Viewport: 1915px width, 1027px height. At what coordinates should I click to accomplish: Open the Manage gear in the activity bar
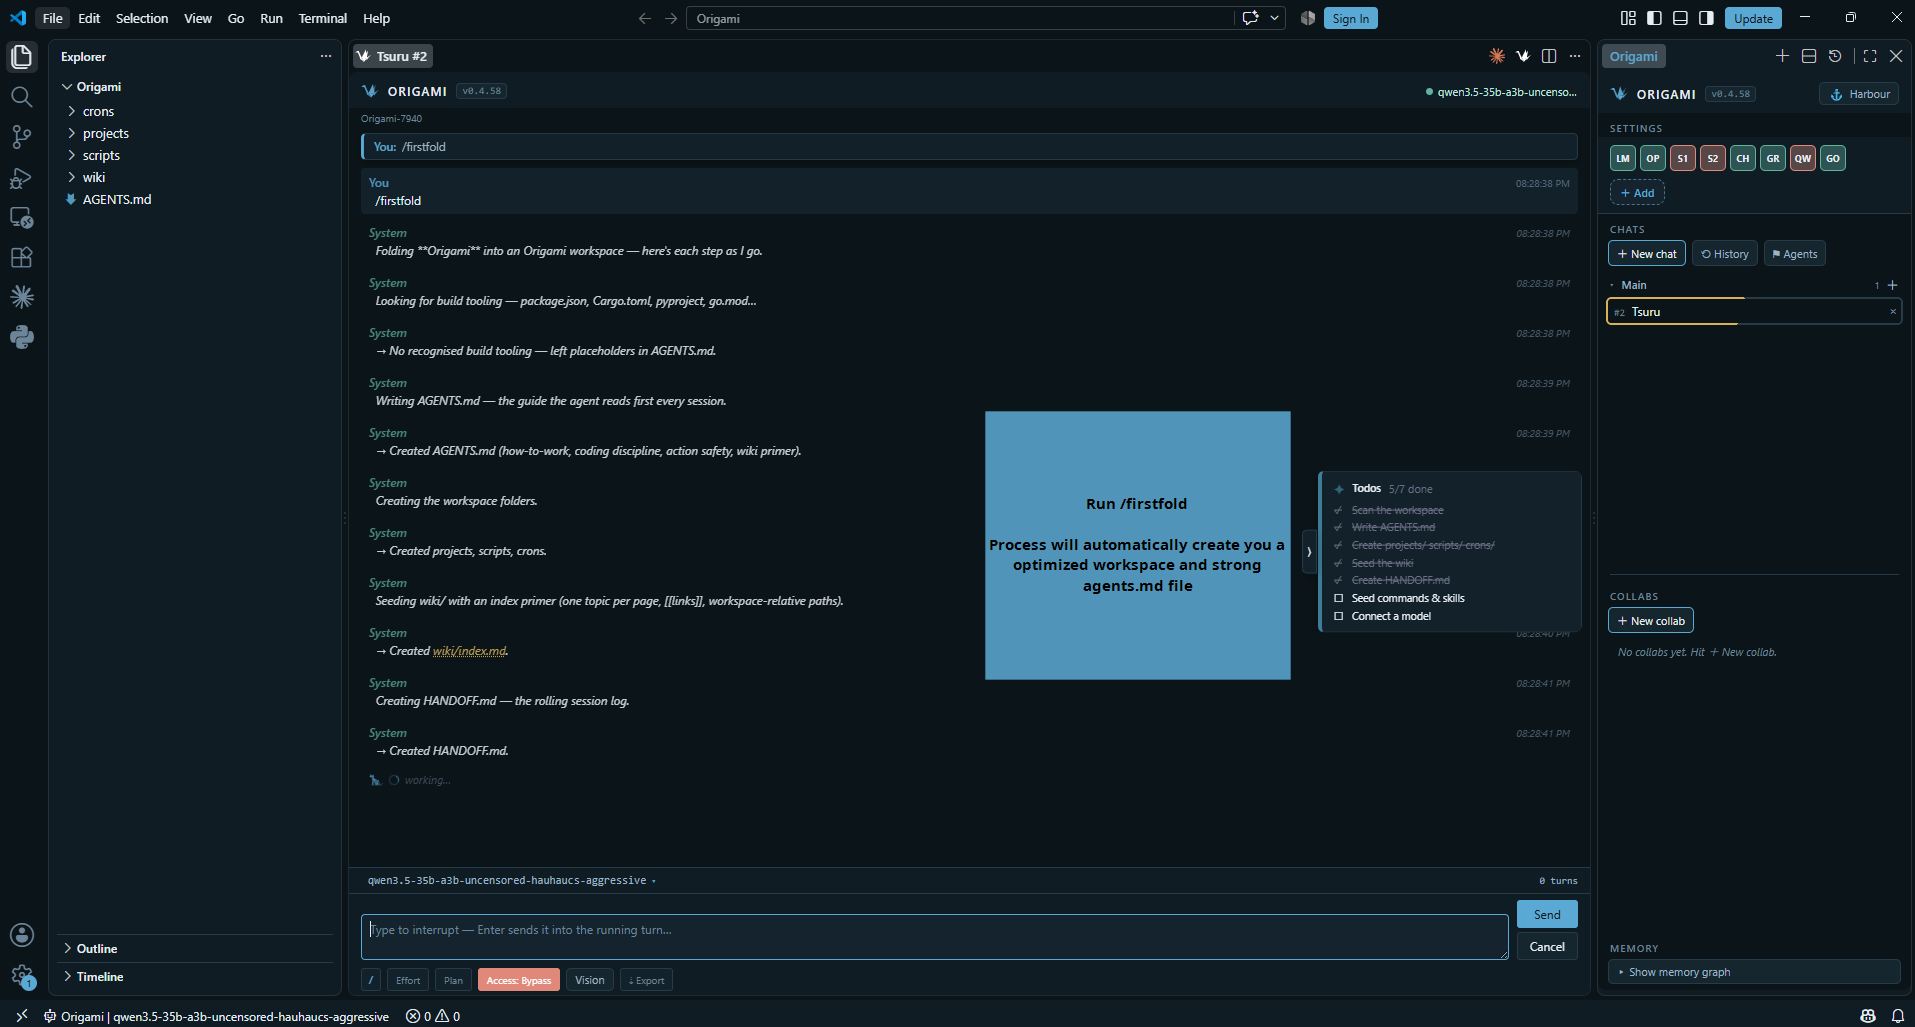[x=21, y=975]
